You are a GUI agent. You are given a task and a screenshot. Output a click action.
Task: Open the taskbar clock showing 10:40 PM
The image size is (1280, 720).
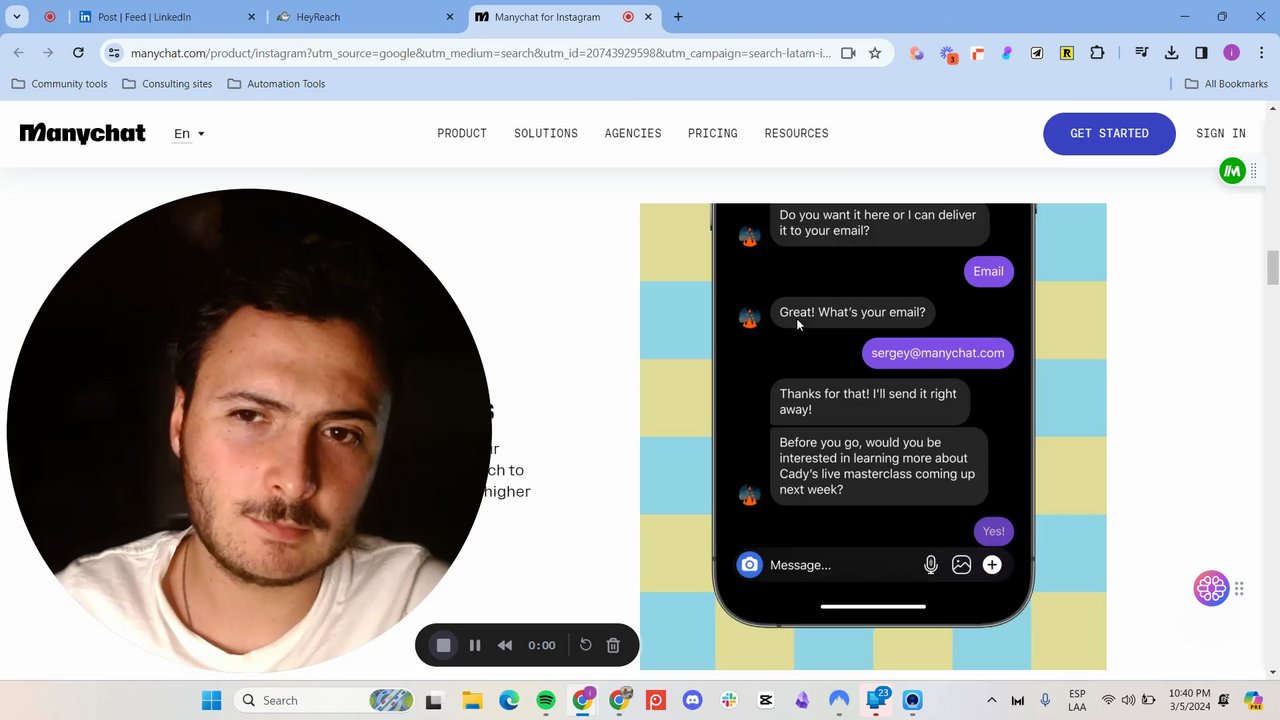pos(1189,700)
